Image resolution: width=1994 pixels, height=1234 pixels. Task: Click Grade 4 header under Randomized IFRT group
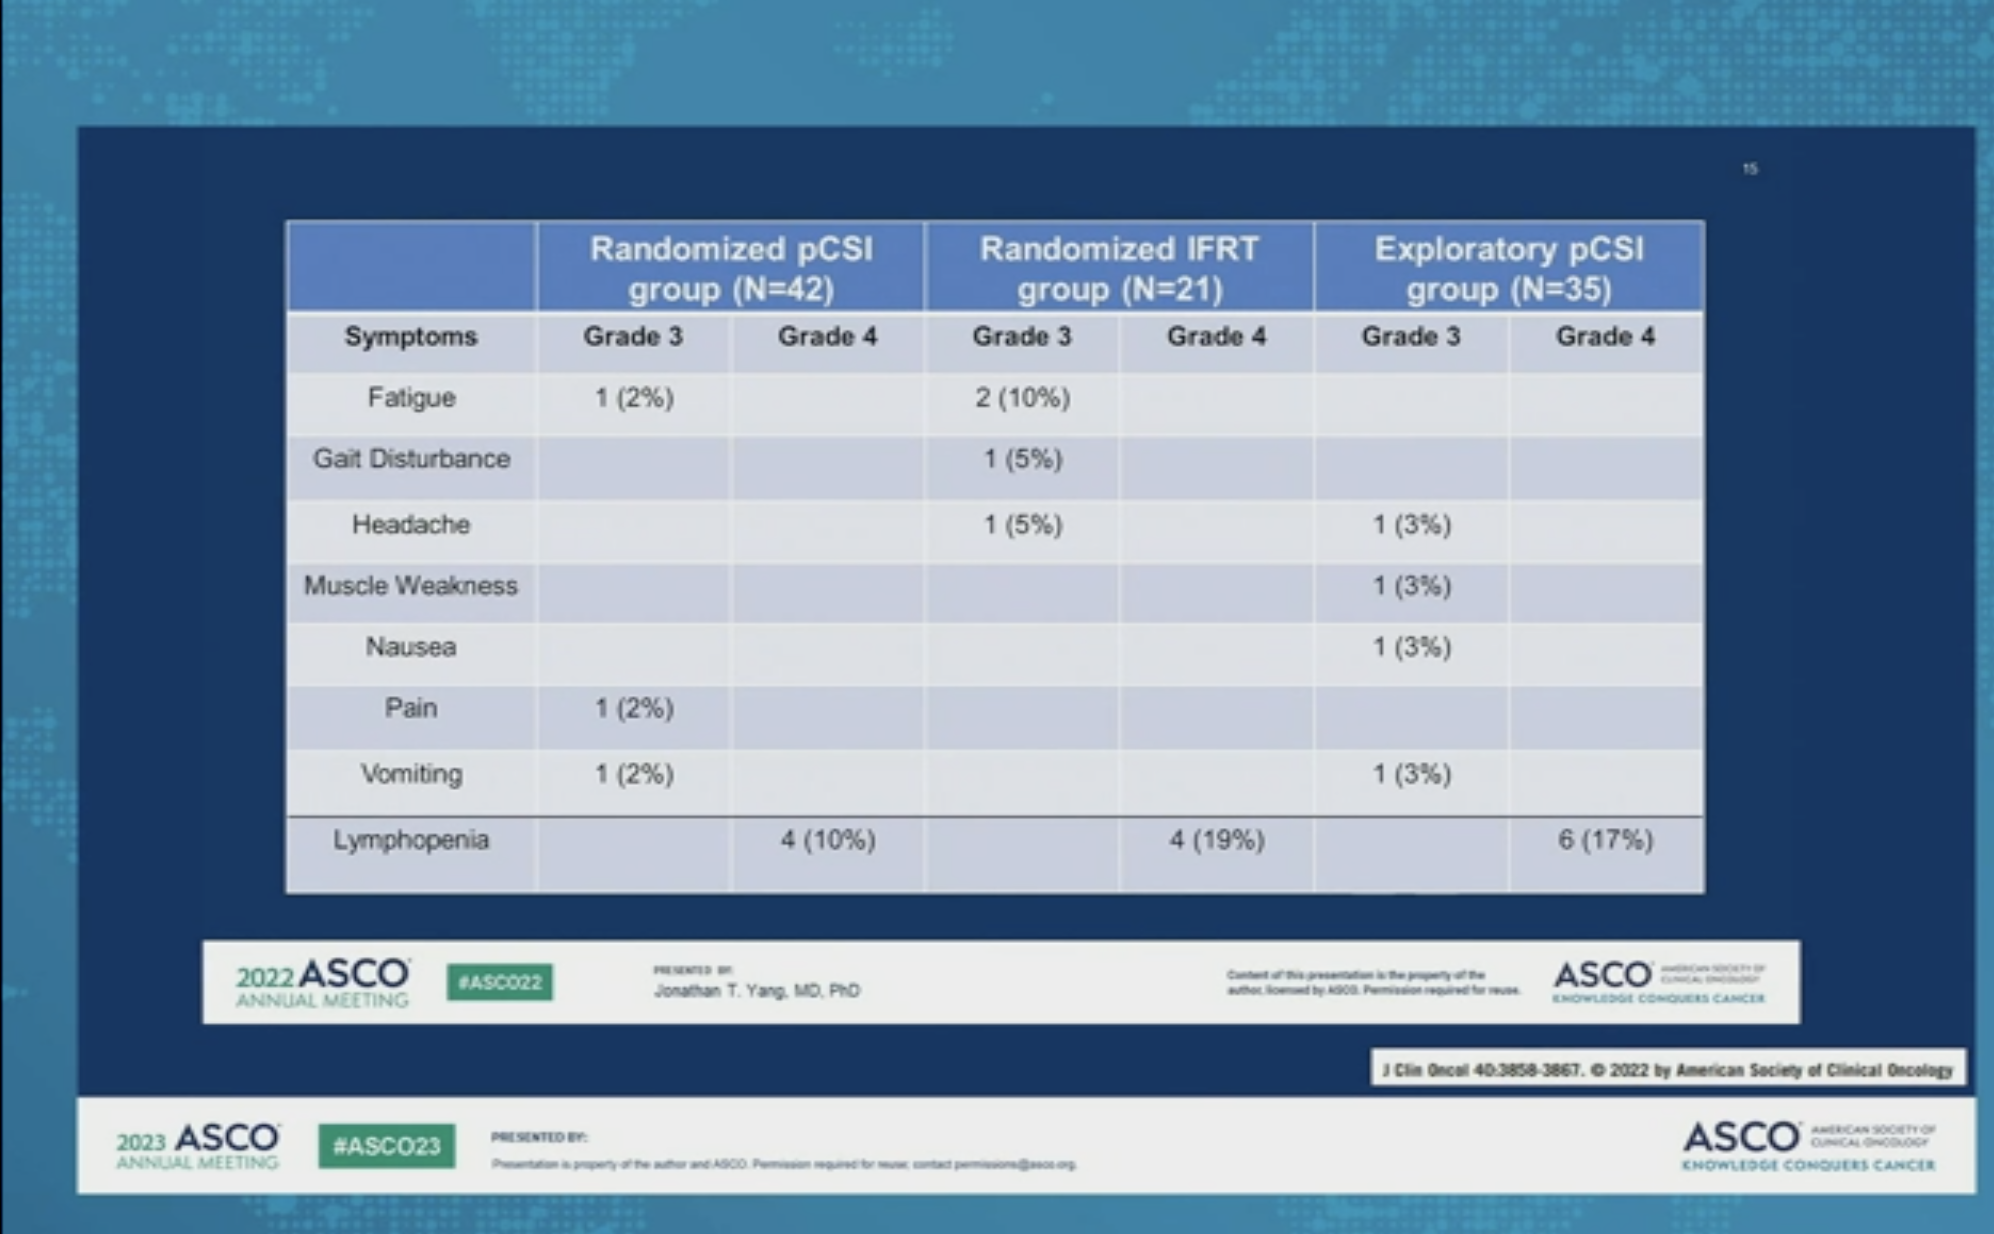click(x=1216, y=336)
